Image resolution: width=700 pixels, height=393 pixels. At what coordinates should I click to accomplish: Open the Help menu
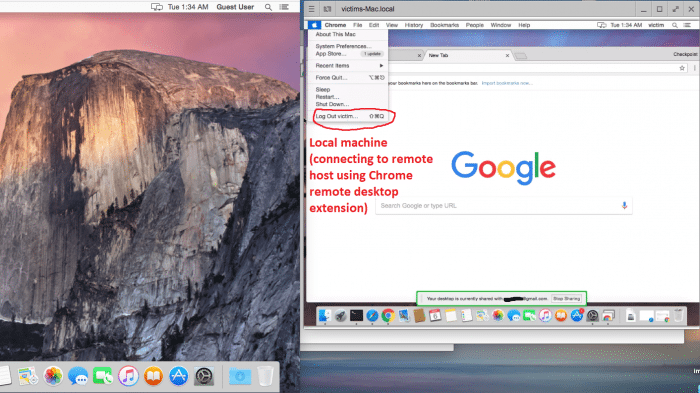(524, 25)
